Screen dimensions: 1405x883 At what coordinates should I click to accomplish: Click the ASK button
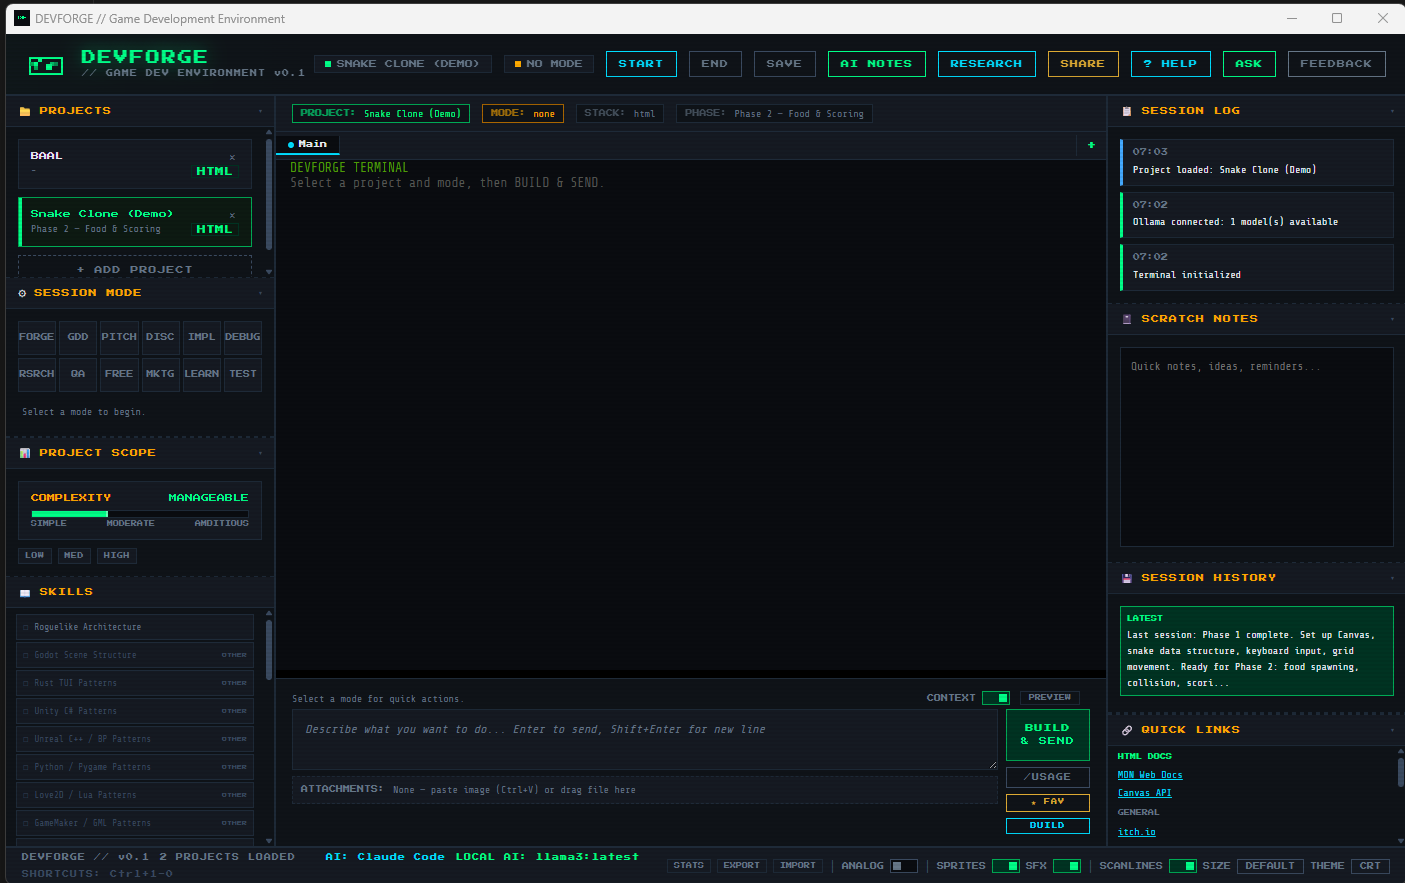[1249, 64]
